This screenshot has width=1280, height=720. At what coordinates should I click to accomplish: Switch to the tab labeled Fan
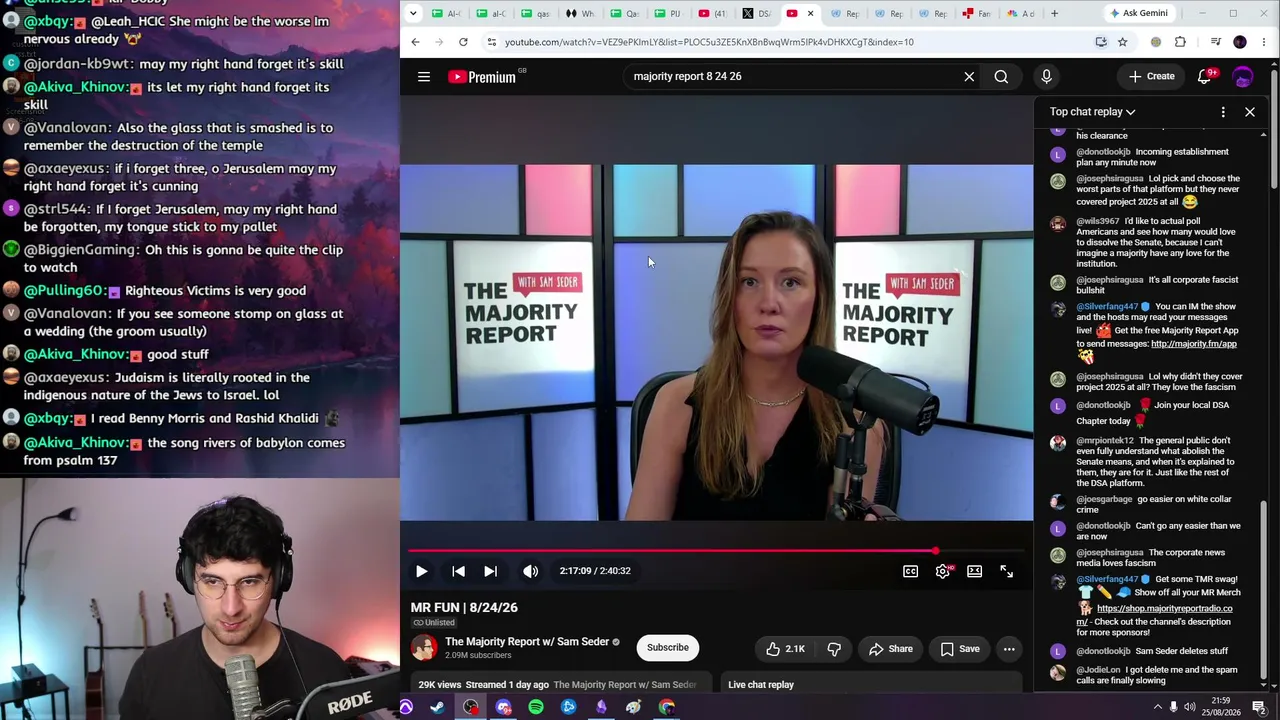[x=976, y=13]
